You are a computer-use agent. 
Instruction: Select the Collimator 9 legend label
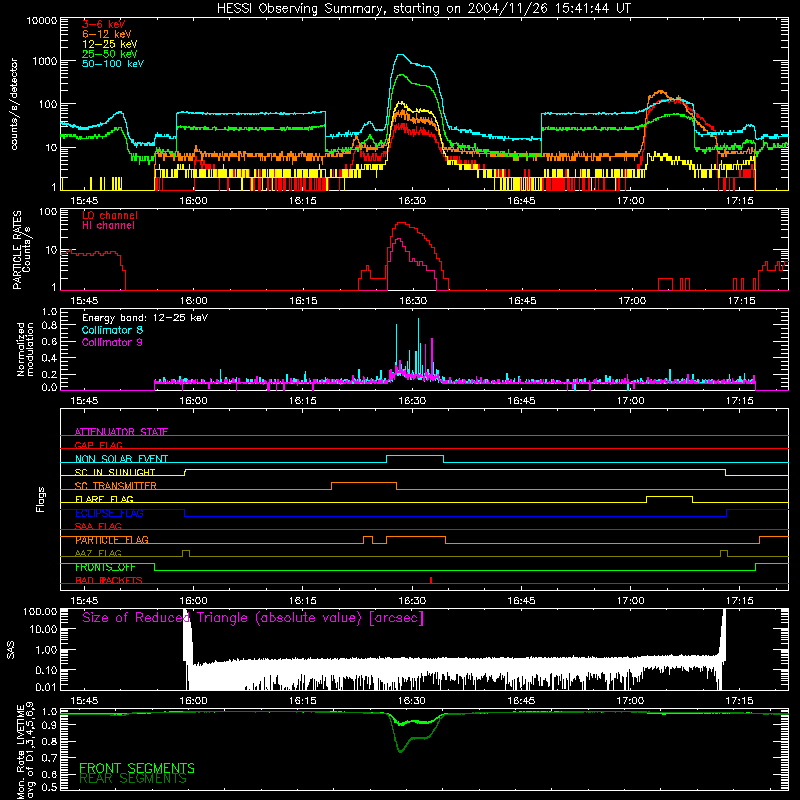[112, 342]
